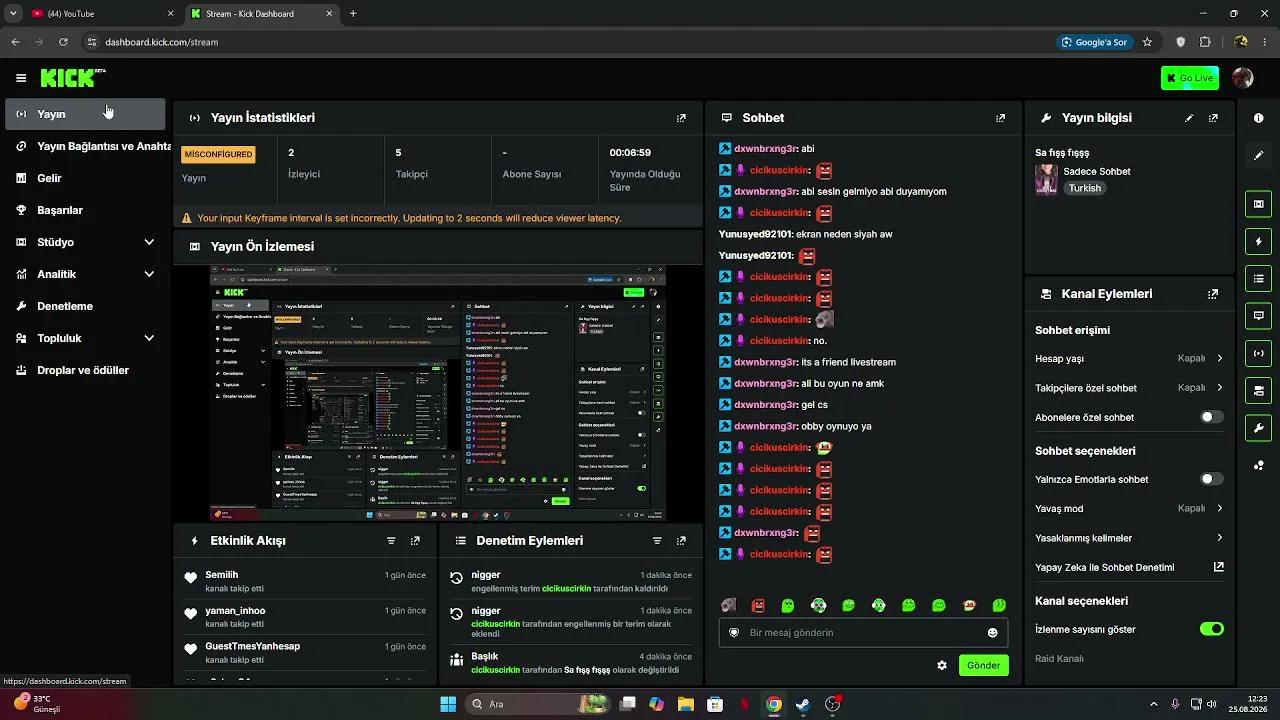This screenshot has width=1280, height=720.
Task: Pop out the Sohbet chat panel
Action: (x=1000, y=118)
